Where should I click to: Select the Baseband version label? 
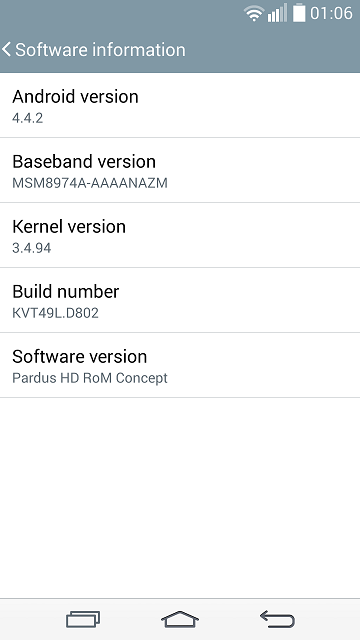[x=84, y=162]
